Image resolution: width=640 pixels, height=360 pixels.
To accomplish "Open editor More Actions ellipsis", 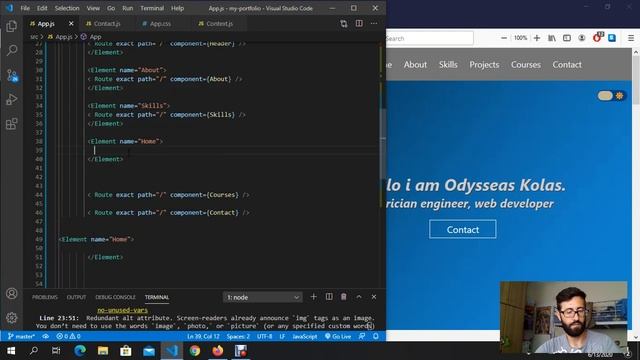I will pyautogui.click(x=374, y=24).
